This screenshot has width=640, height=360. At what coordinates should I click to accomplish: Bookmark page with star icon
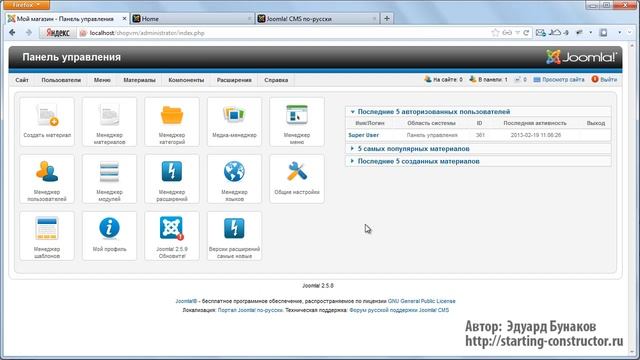pyautogui.click(x=495, y=33)
